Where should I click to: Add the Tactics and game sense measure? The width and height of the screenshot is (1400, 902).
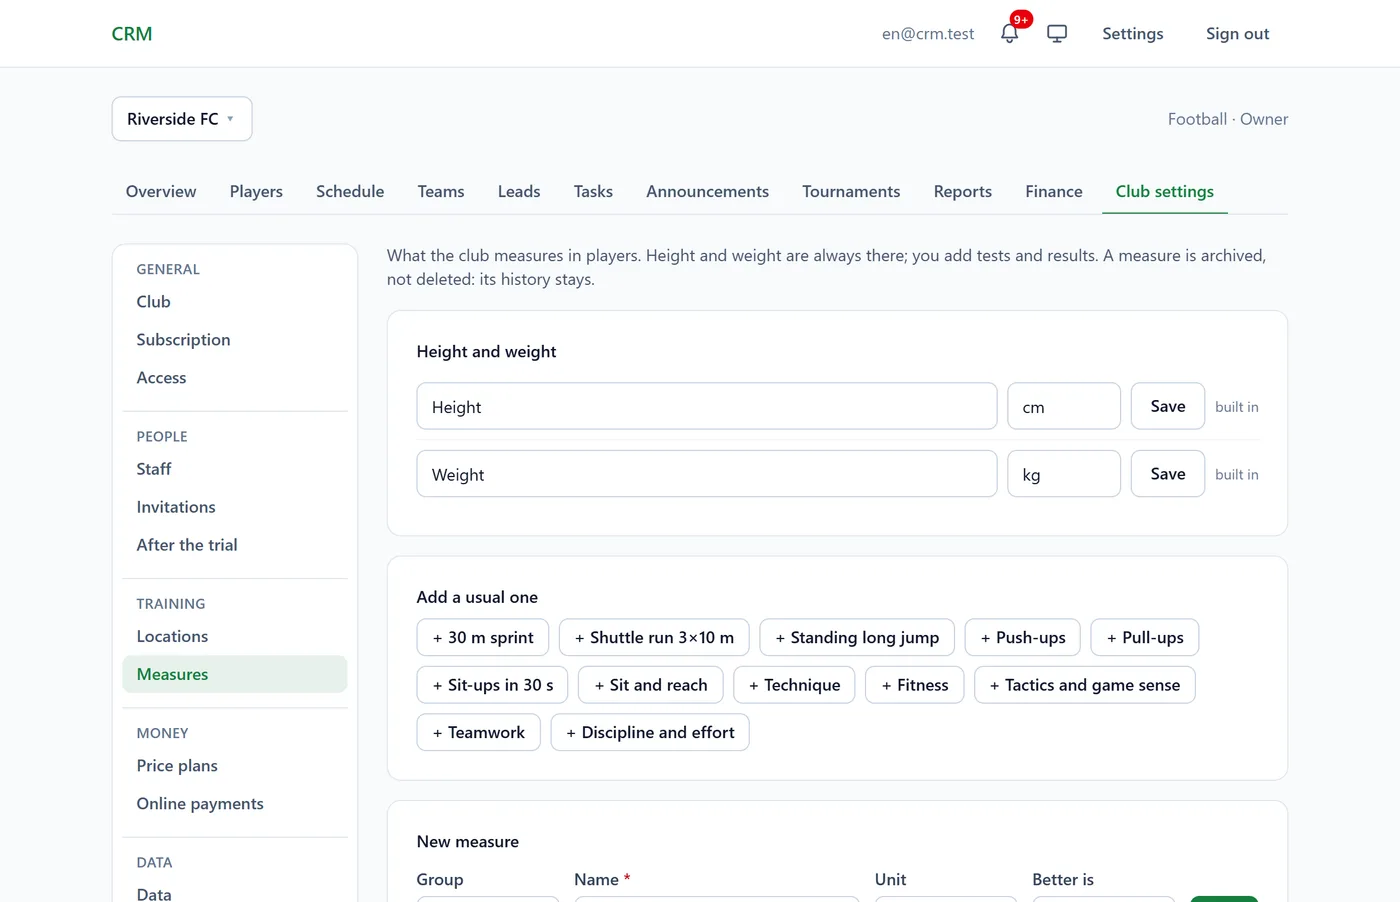click(x=1085, y=685)
